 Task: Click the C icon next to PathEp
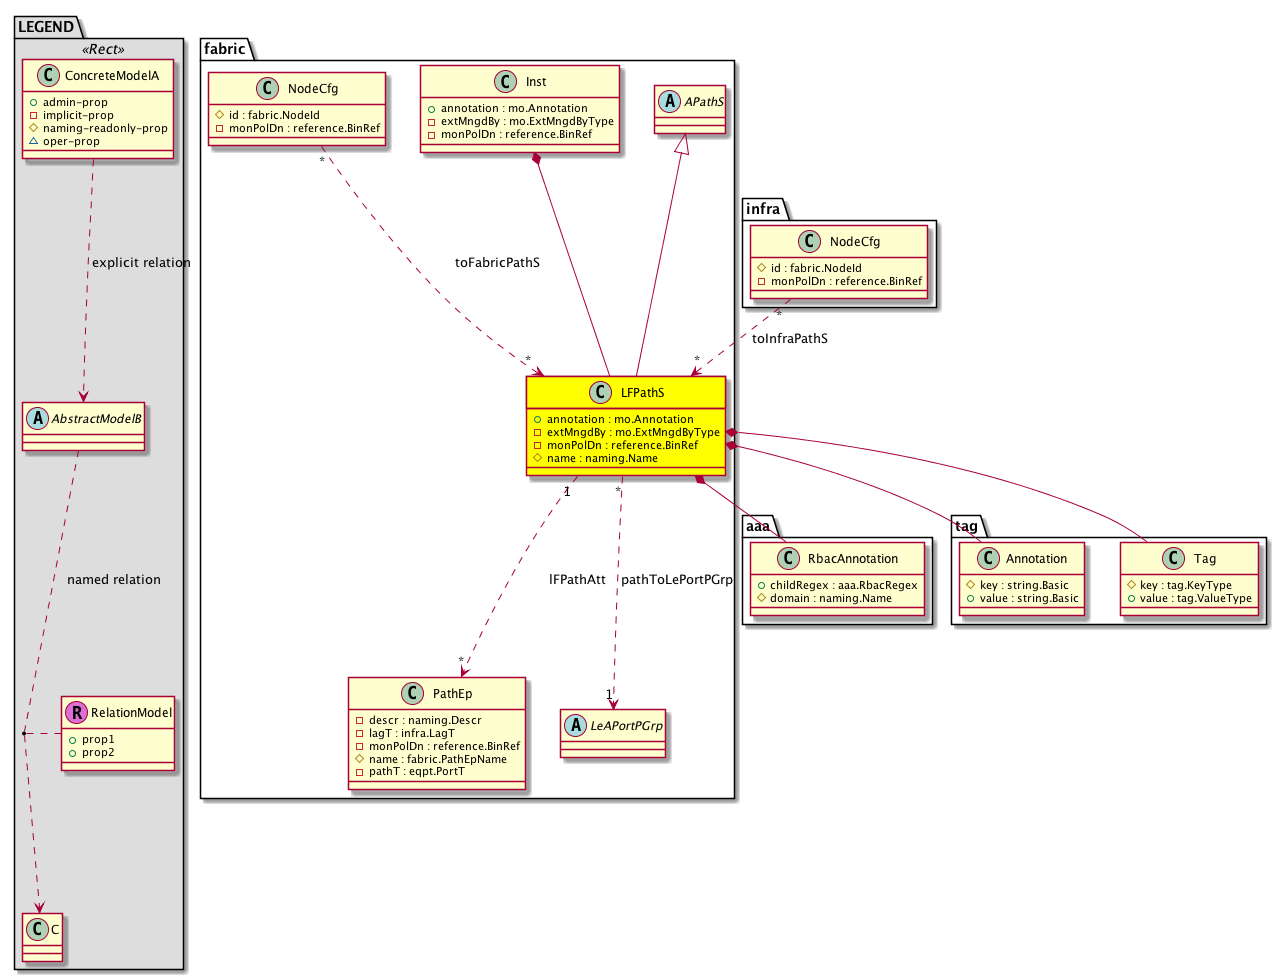click(412, 694)
